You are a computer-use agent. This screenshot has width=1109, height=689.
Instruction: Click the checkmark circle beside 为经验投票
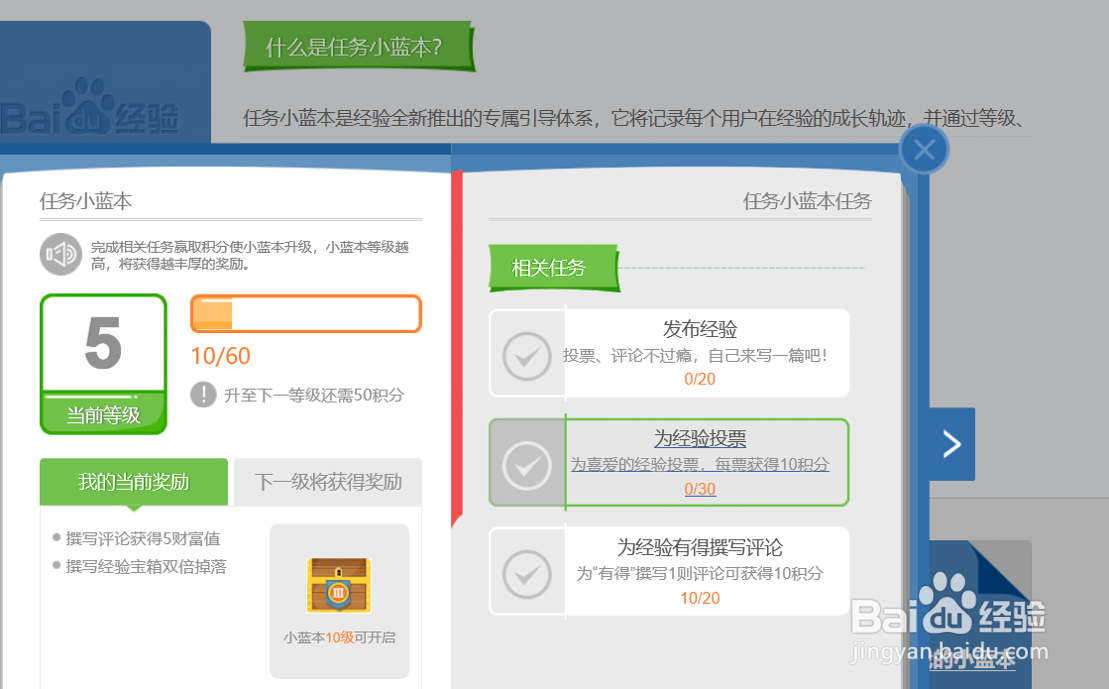tap(527, 463)
